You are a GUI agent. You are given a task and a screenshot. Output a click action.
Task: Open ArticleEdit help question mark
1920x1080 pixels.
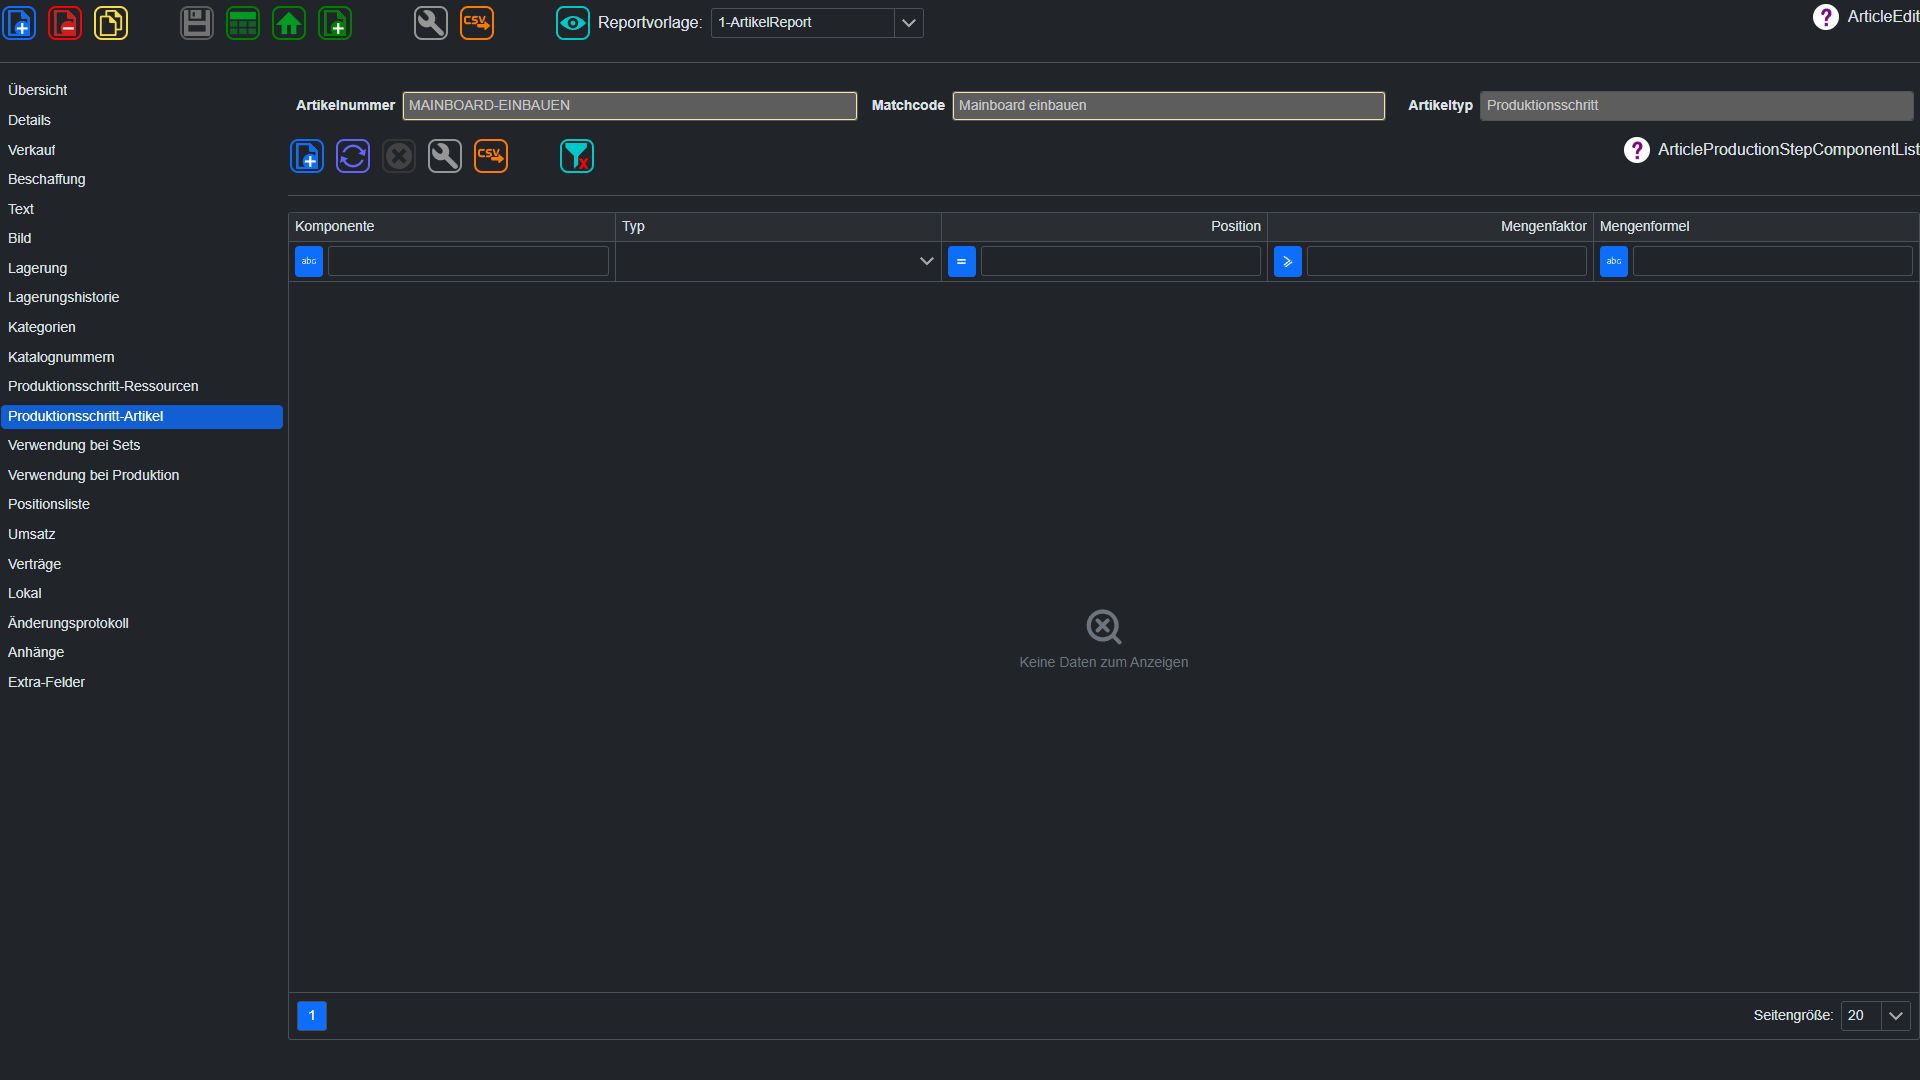coord(1825,17)
